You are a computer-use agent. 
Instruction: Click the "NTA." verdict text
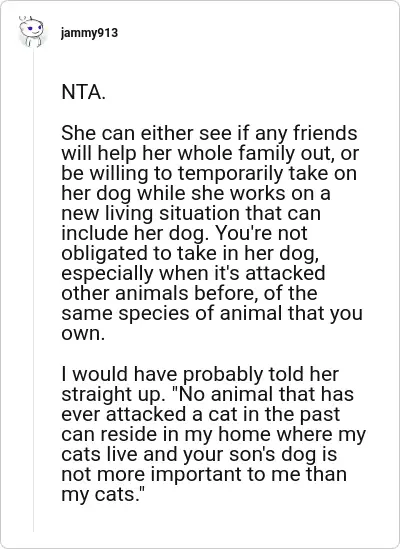coord(83,92)
